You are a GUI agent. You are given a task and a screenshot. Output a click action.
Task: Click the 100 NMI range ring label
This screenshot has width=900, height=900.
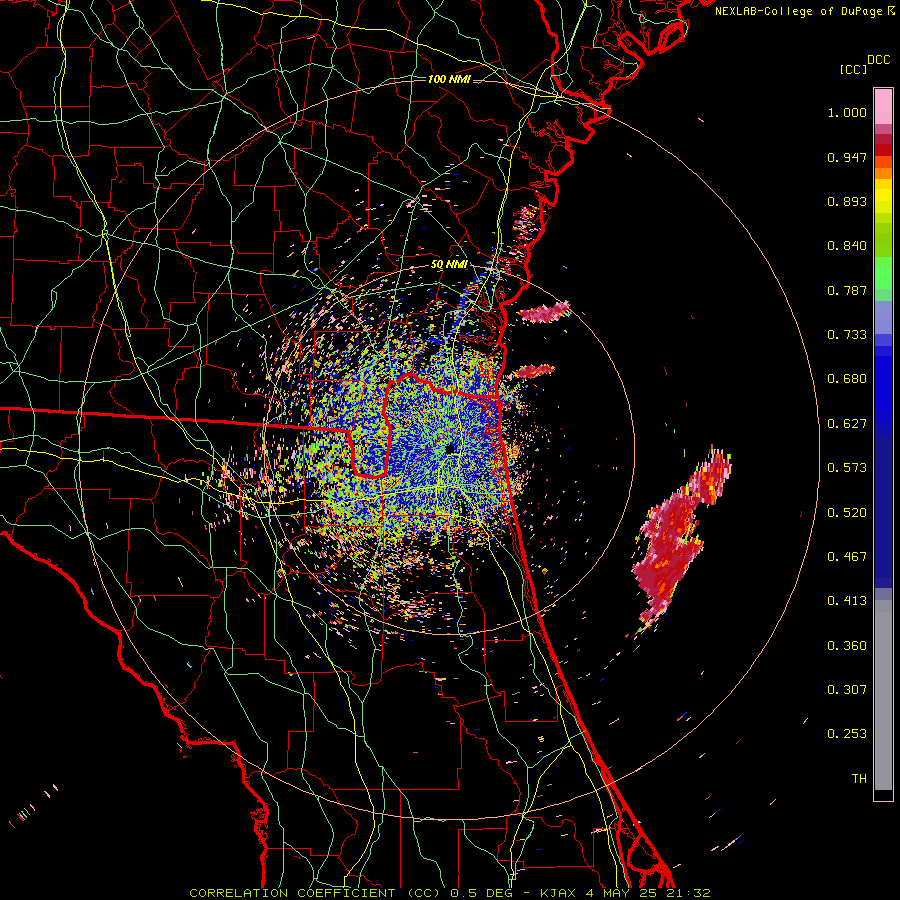pos(449,79)
